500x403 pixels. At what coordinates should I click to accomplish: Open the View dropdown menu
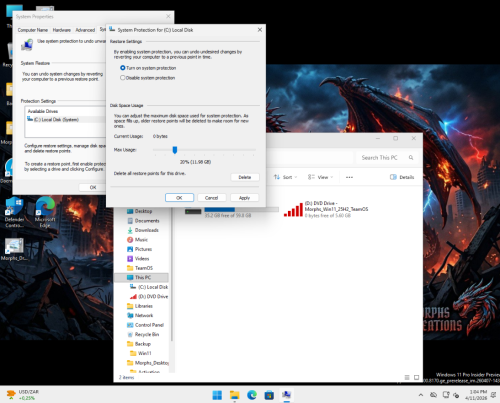coord(320,177)
